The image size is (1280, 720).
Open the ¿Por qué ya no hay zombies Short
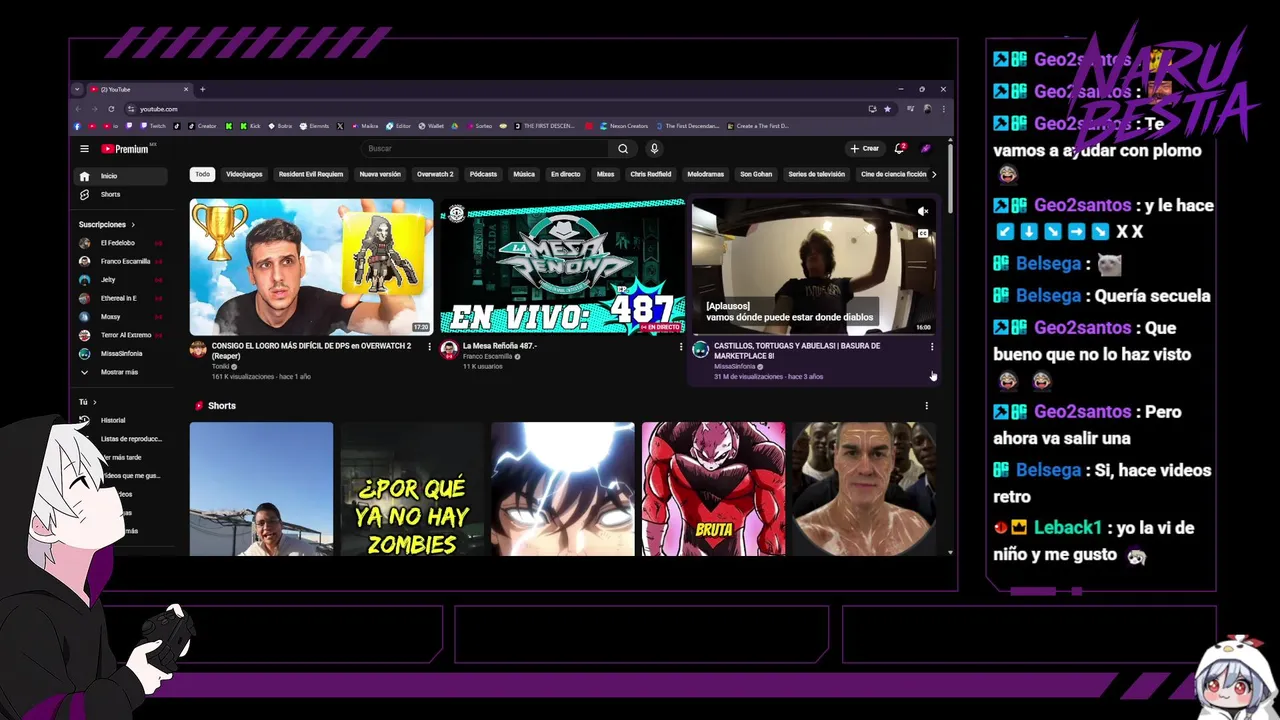(x=412, y=489)
